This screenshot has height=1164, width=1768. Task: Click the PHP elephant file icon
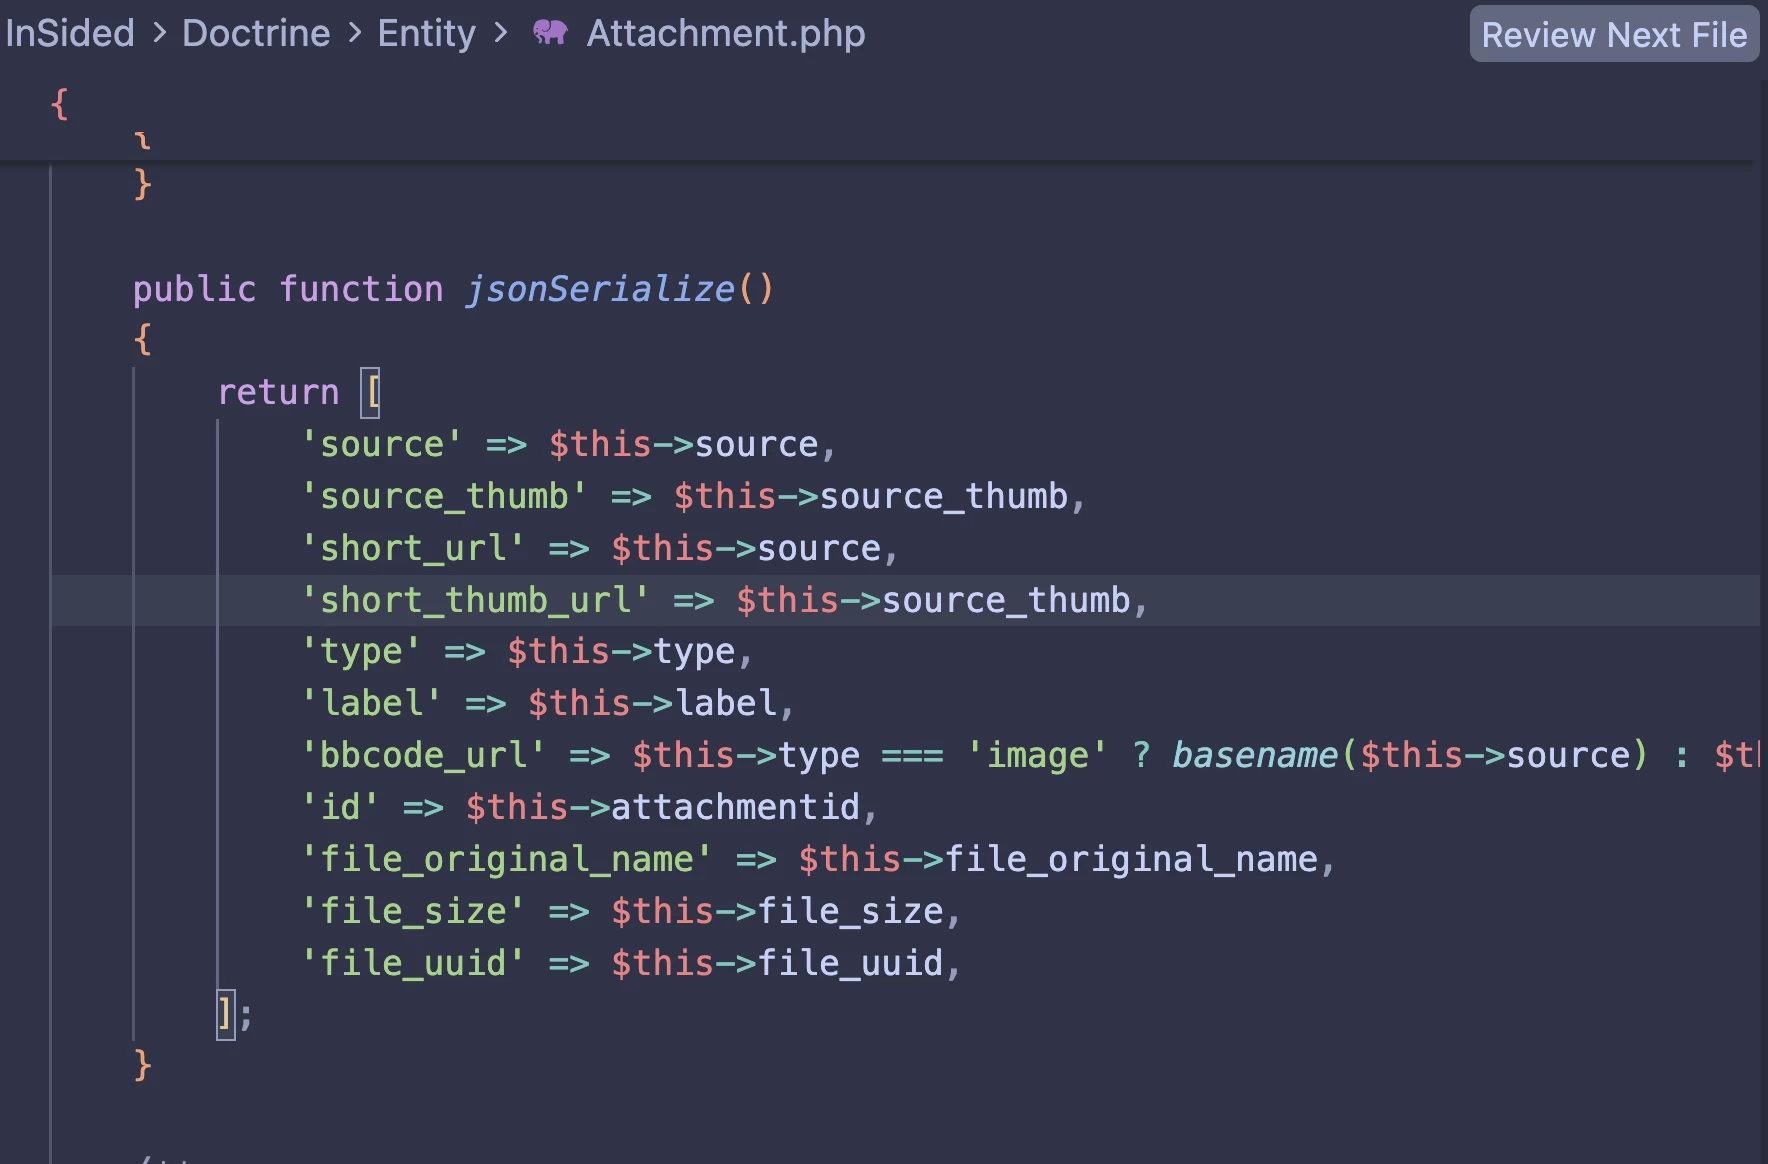(550, 33)
